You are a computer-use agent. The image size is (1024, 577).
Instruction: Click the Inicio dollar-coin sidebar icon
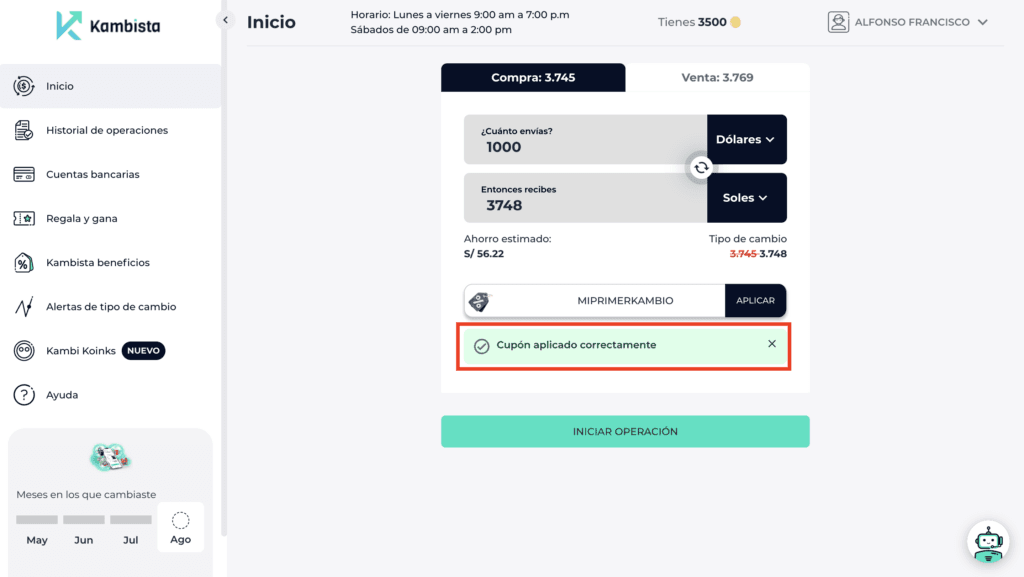[x=24, y=86]
